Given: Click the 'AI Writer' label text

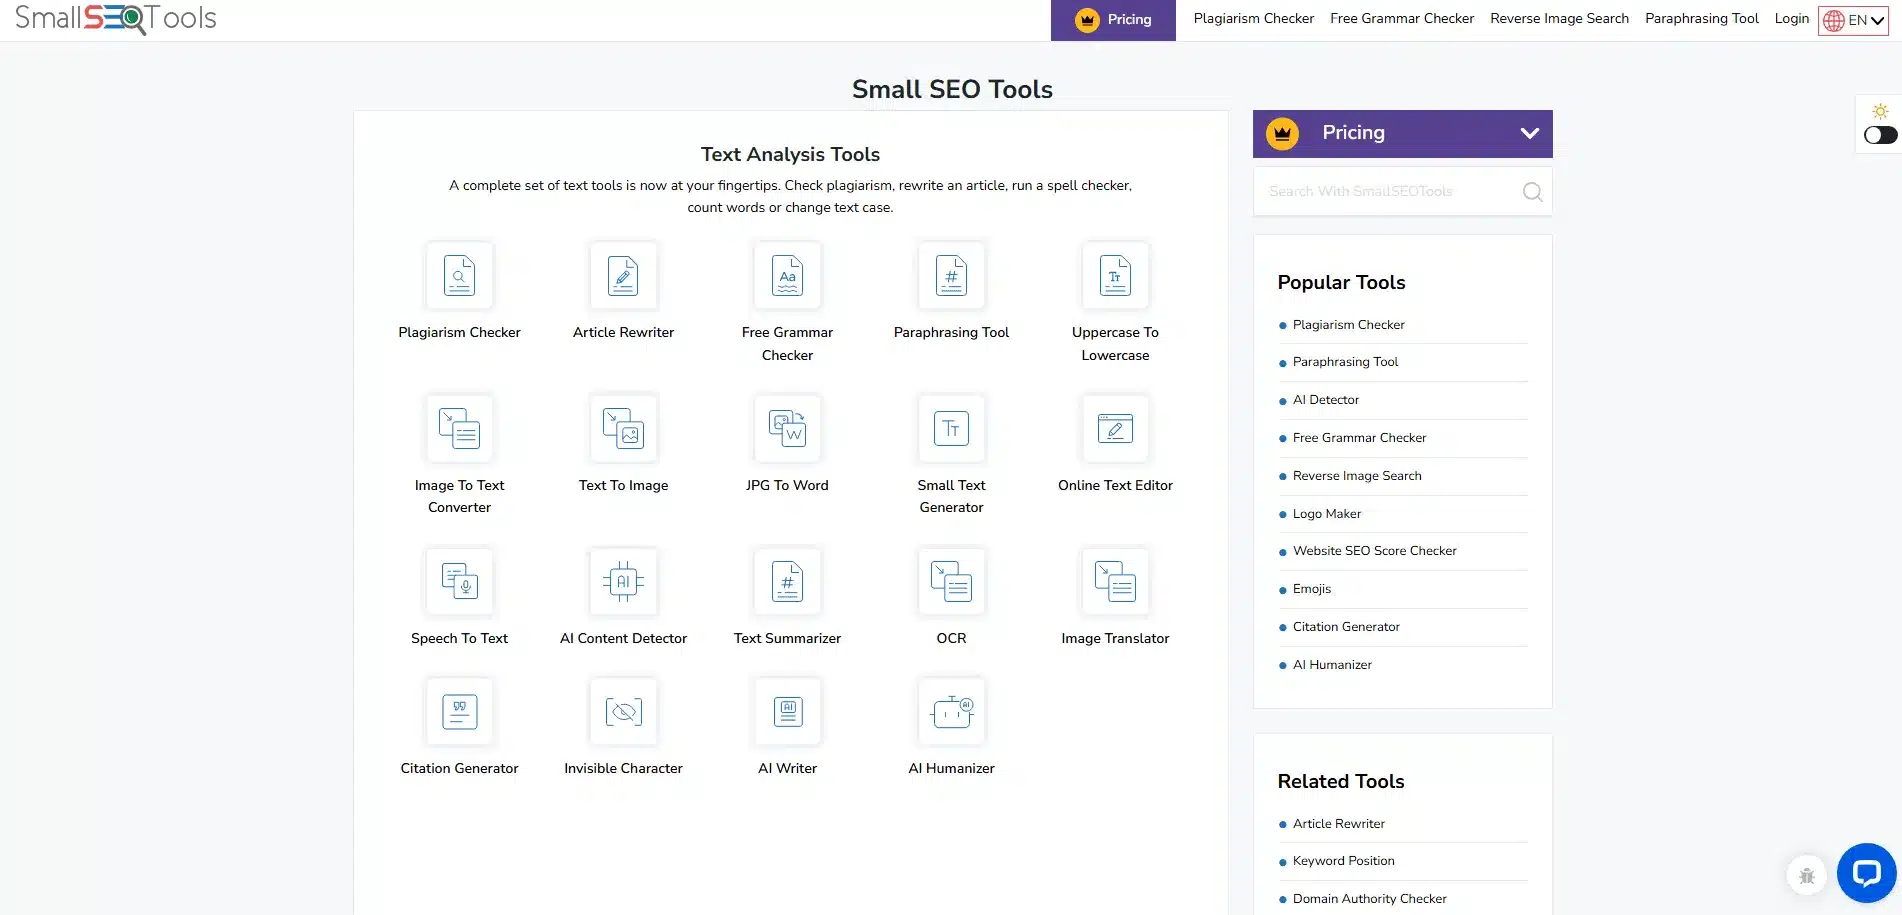Looking at the screenshot, I should point(787,768).
